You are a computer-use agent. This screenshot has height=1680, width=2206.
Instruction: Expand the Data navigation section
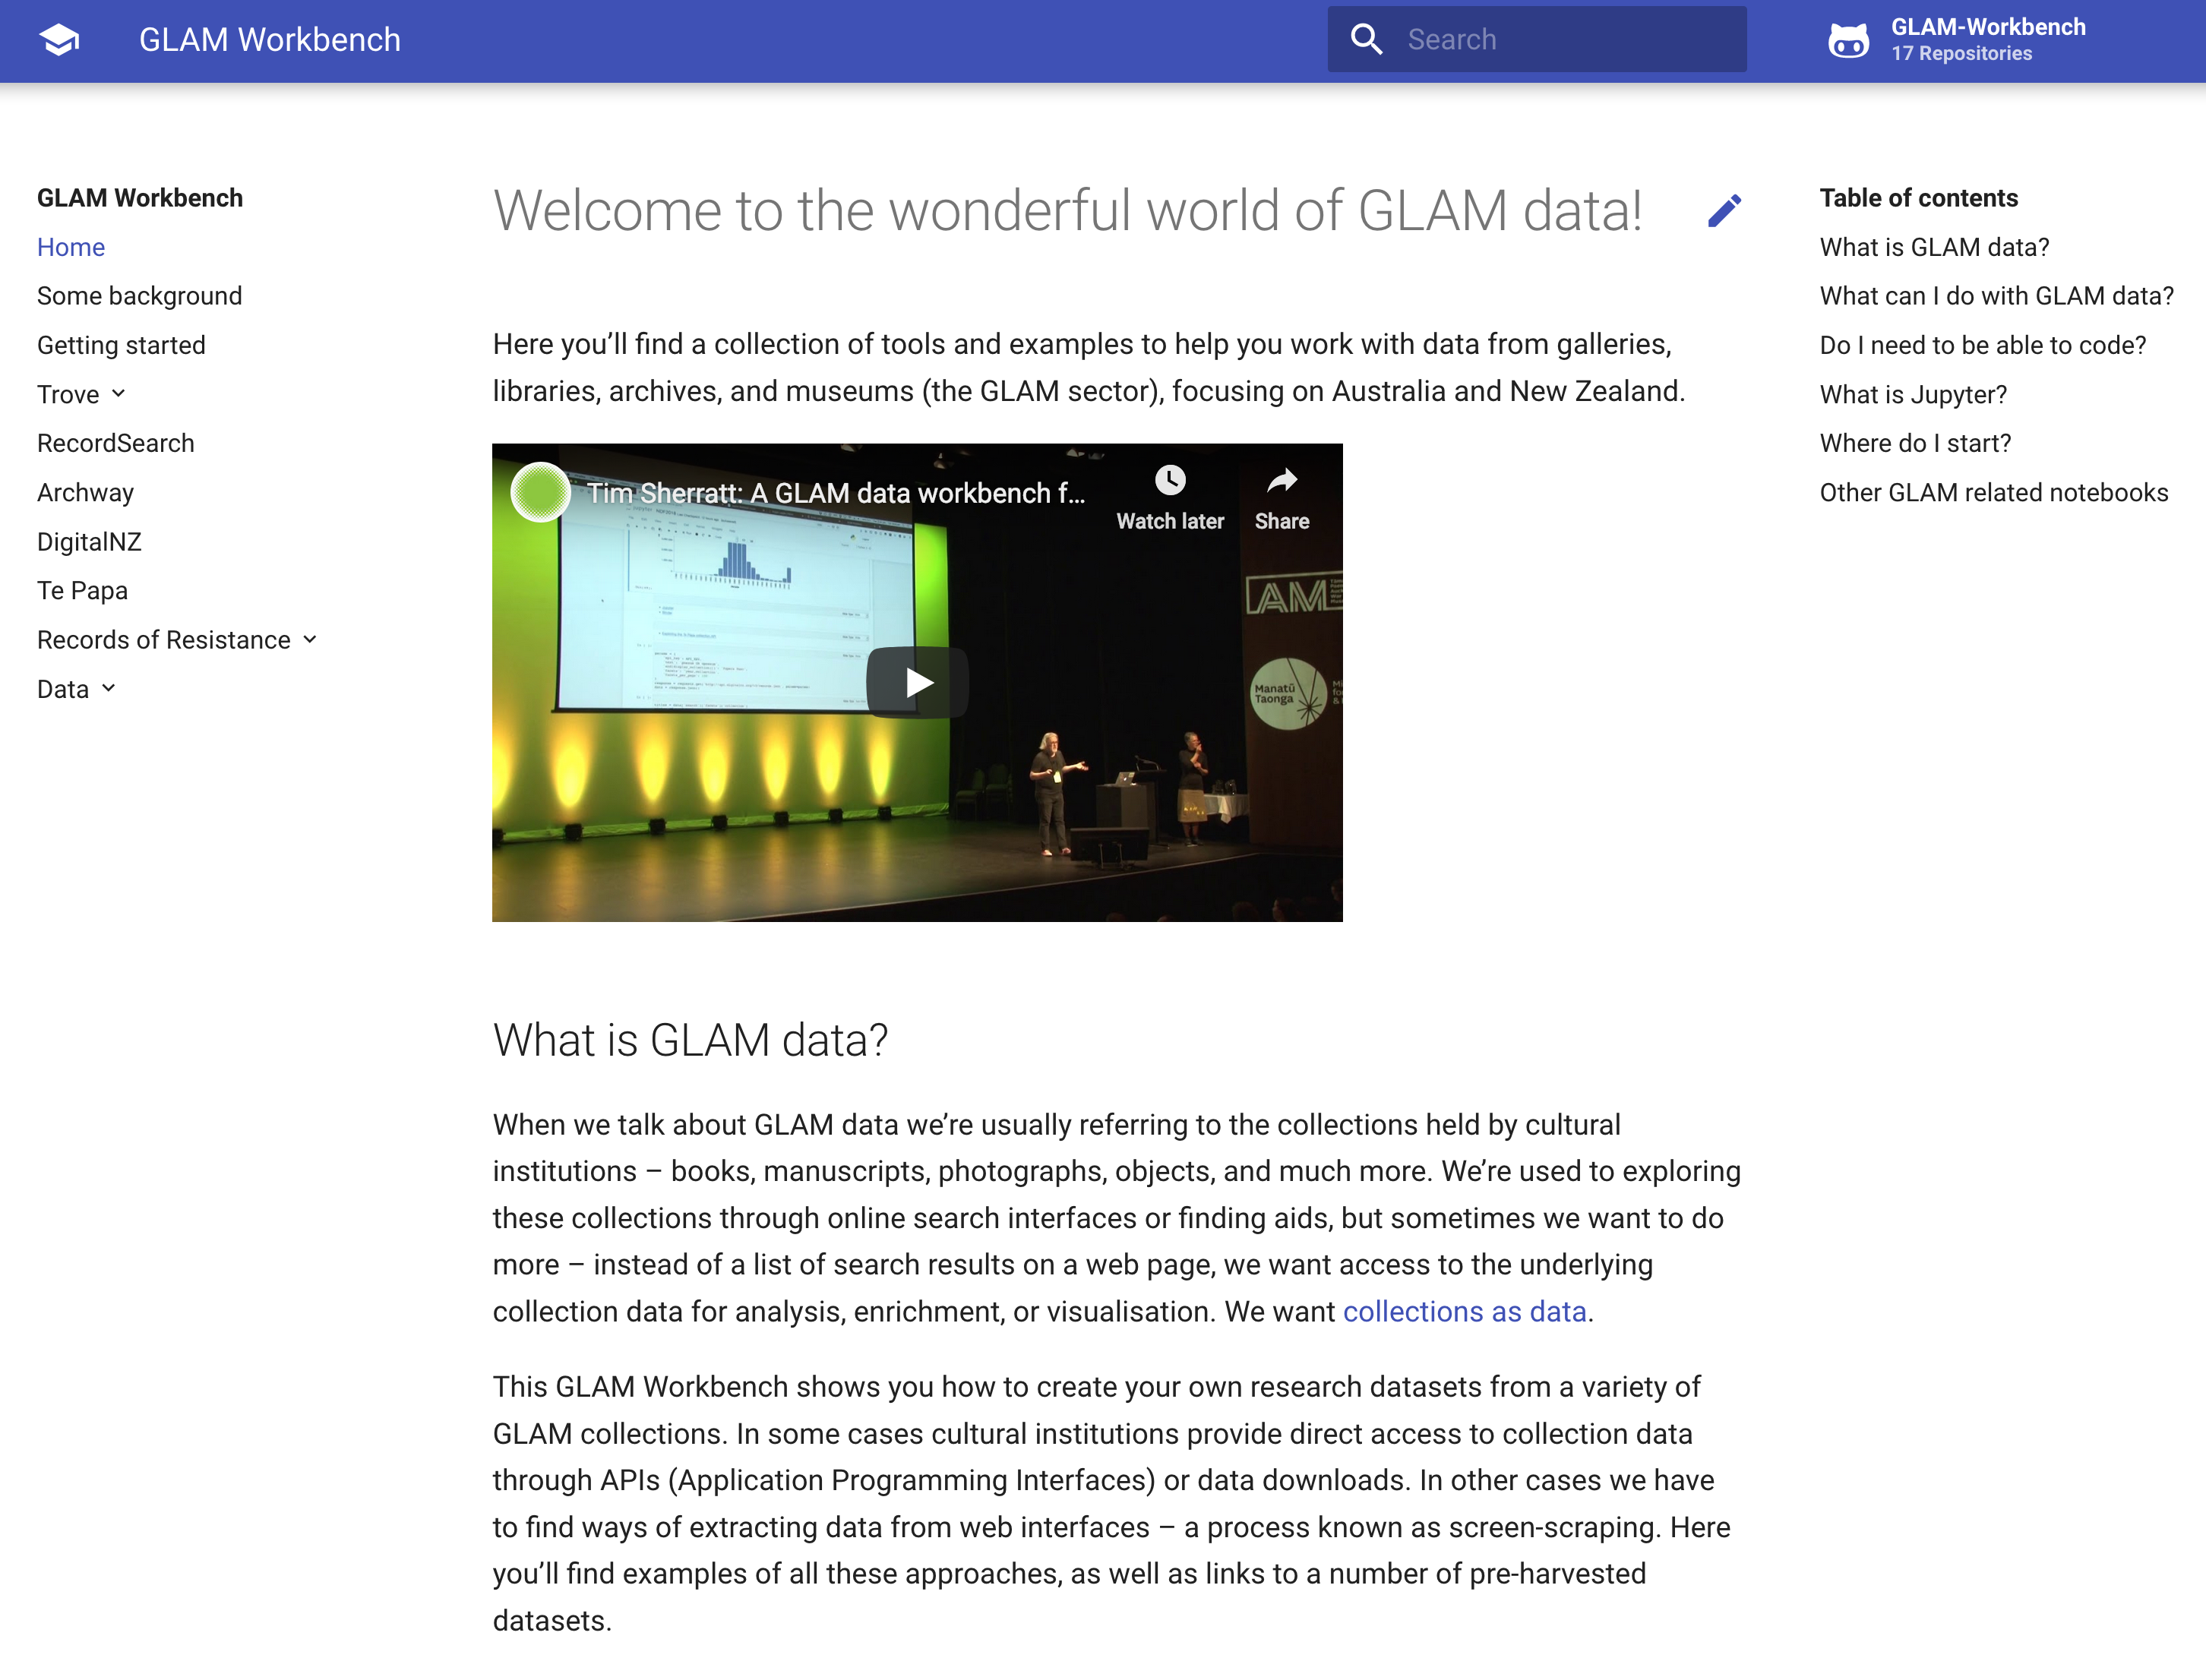pyautogui.click(x=77, y=689)
